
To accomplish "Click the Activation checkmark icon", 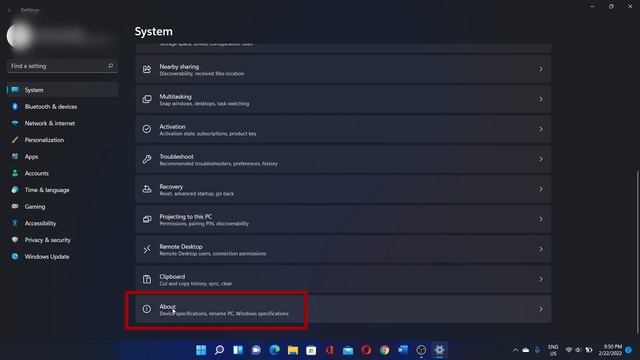I will (x=147, y=129).
